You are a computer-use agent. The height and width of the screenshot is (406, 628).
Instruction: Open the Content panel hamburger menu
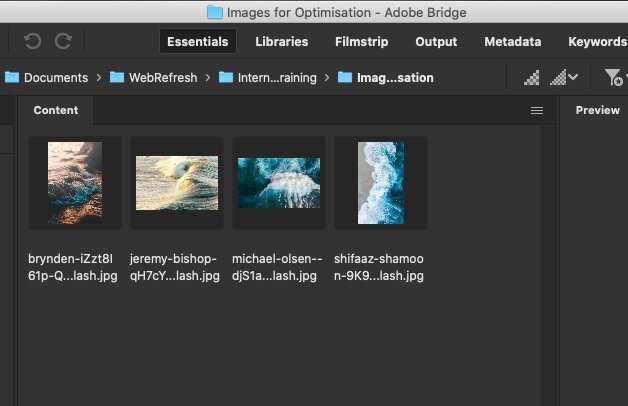tap(537, 111)
